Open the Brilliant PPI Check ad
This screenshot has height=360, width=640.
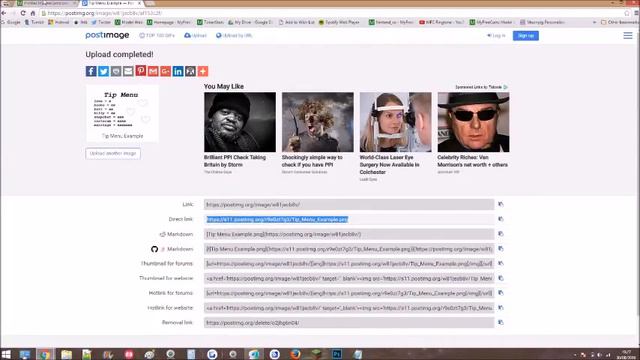pyautogui.click(x=240, y=133)
